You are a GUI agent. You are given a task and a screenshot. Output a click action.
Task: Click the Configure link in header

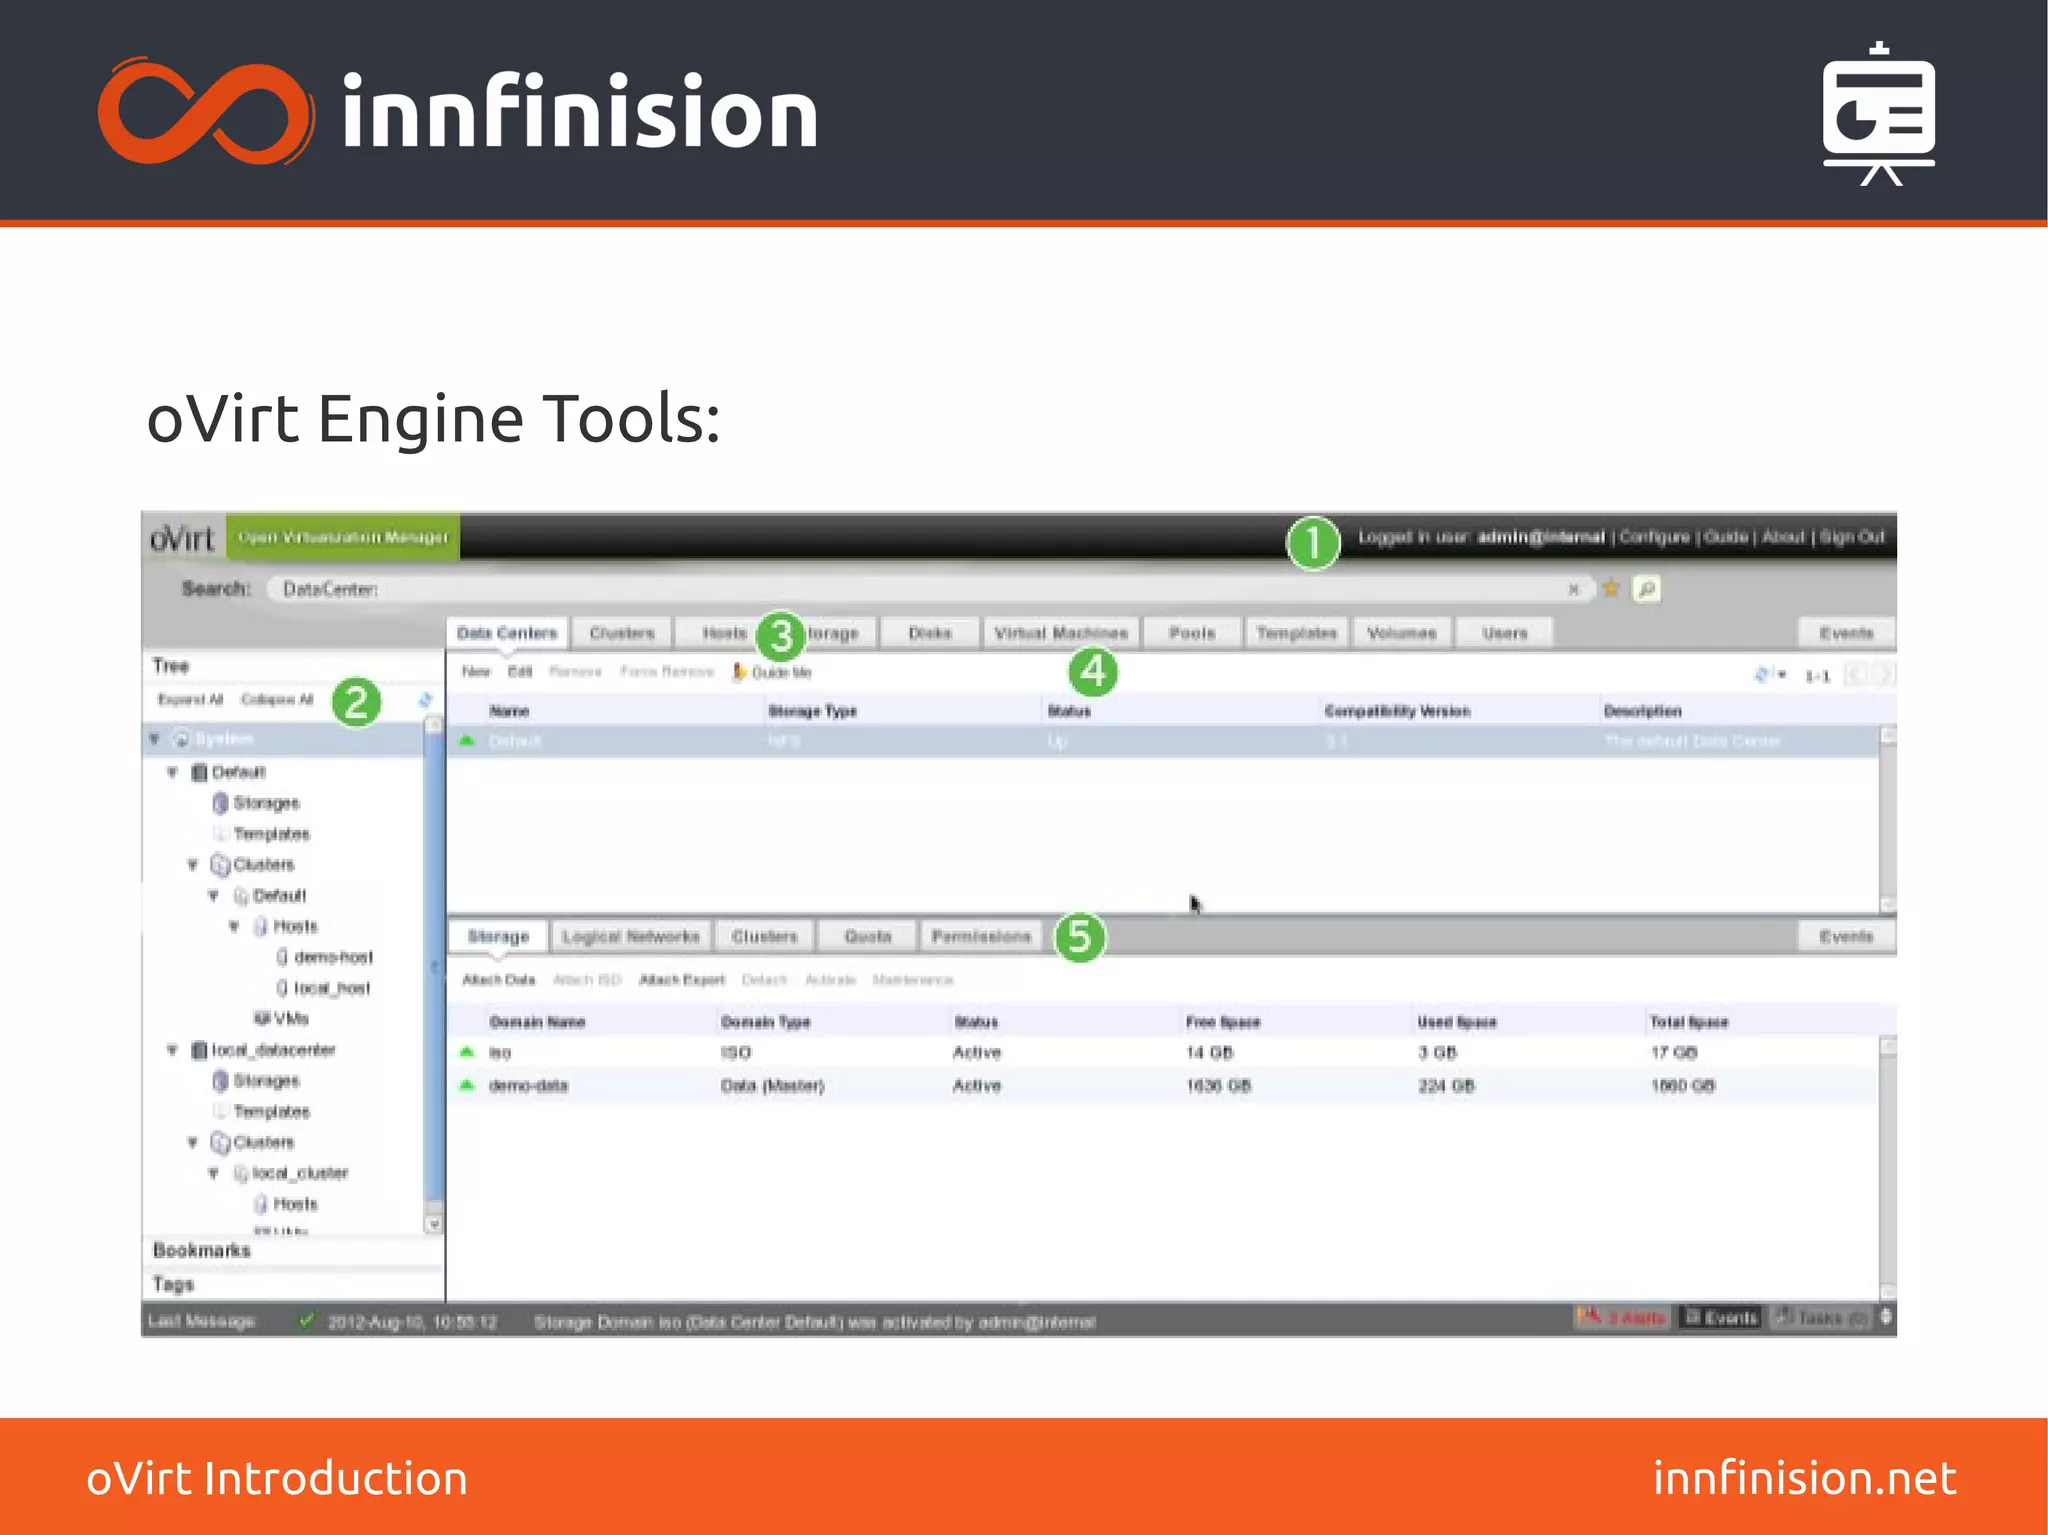tap(1654, 537)
